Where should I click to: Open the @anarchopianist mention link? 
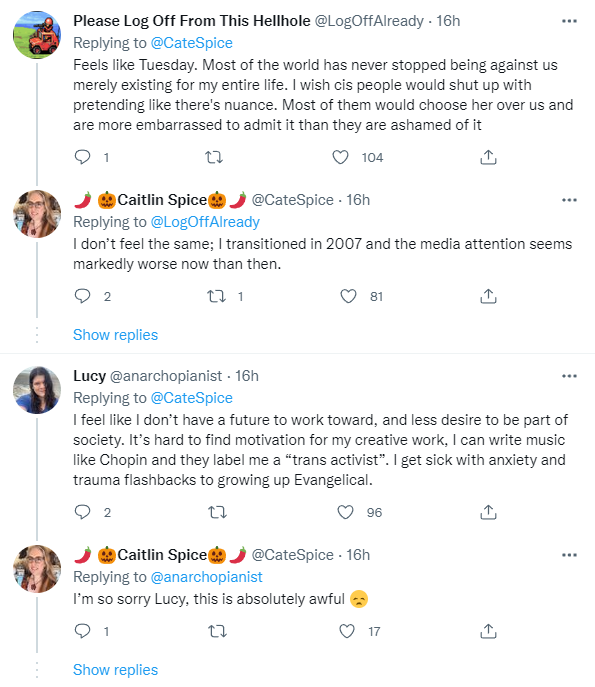[x=206, y=577]
